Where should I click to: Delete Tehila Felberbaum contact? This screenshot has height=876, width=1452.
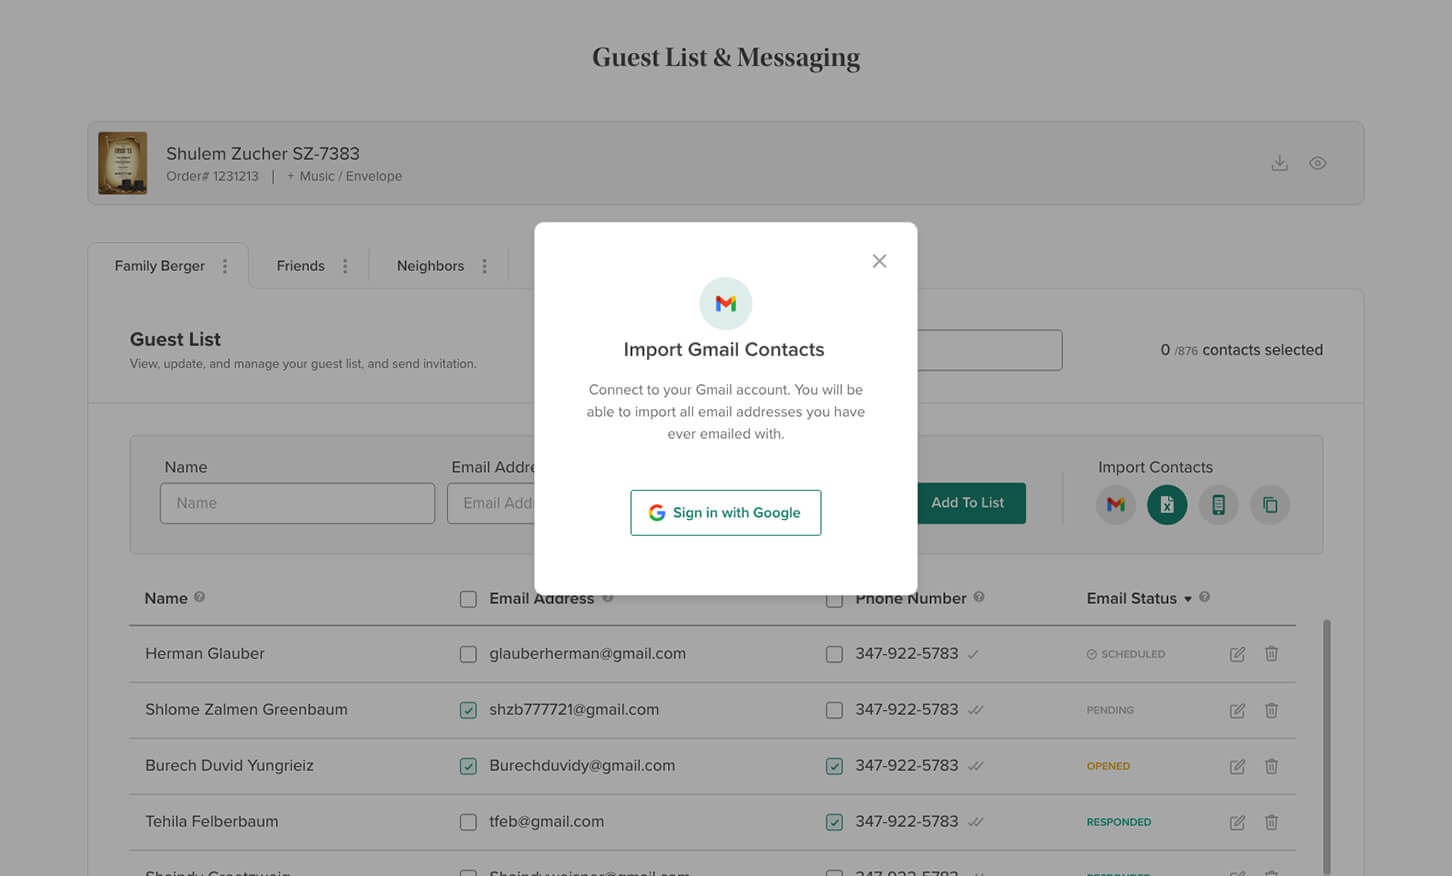tap(1271, 822)
